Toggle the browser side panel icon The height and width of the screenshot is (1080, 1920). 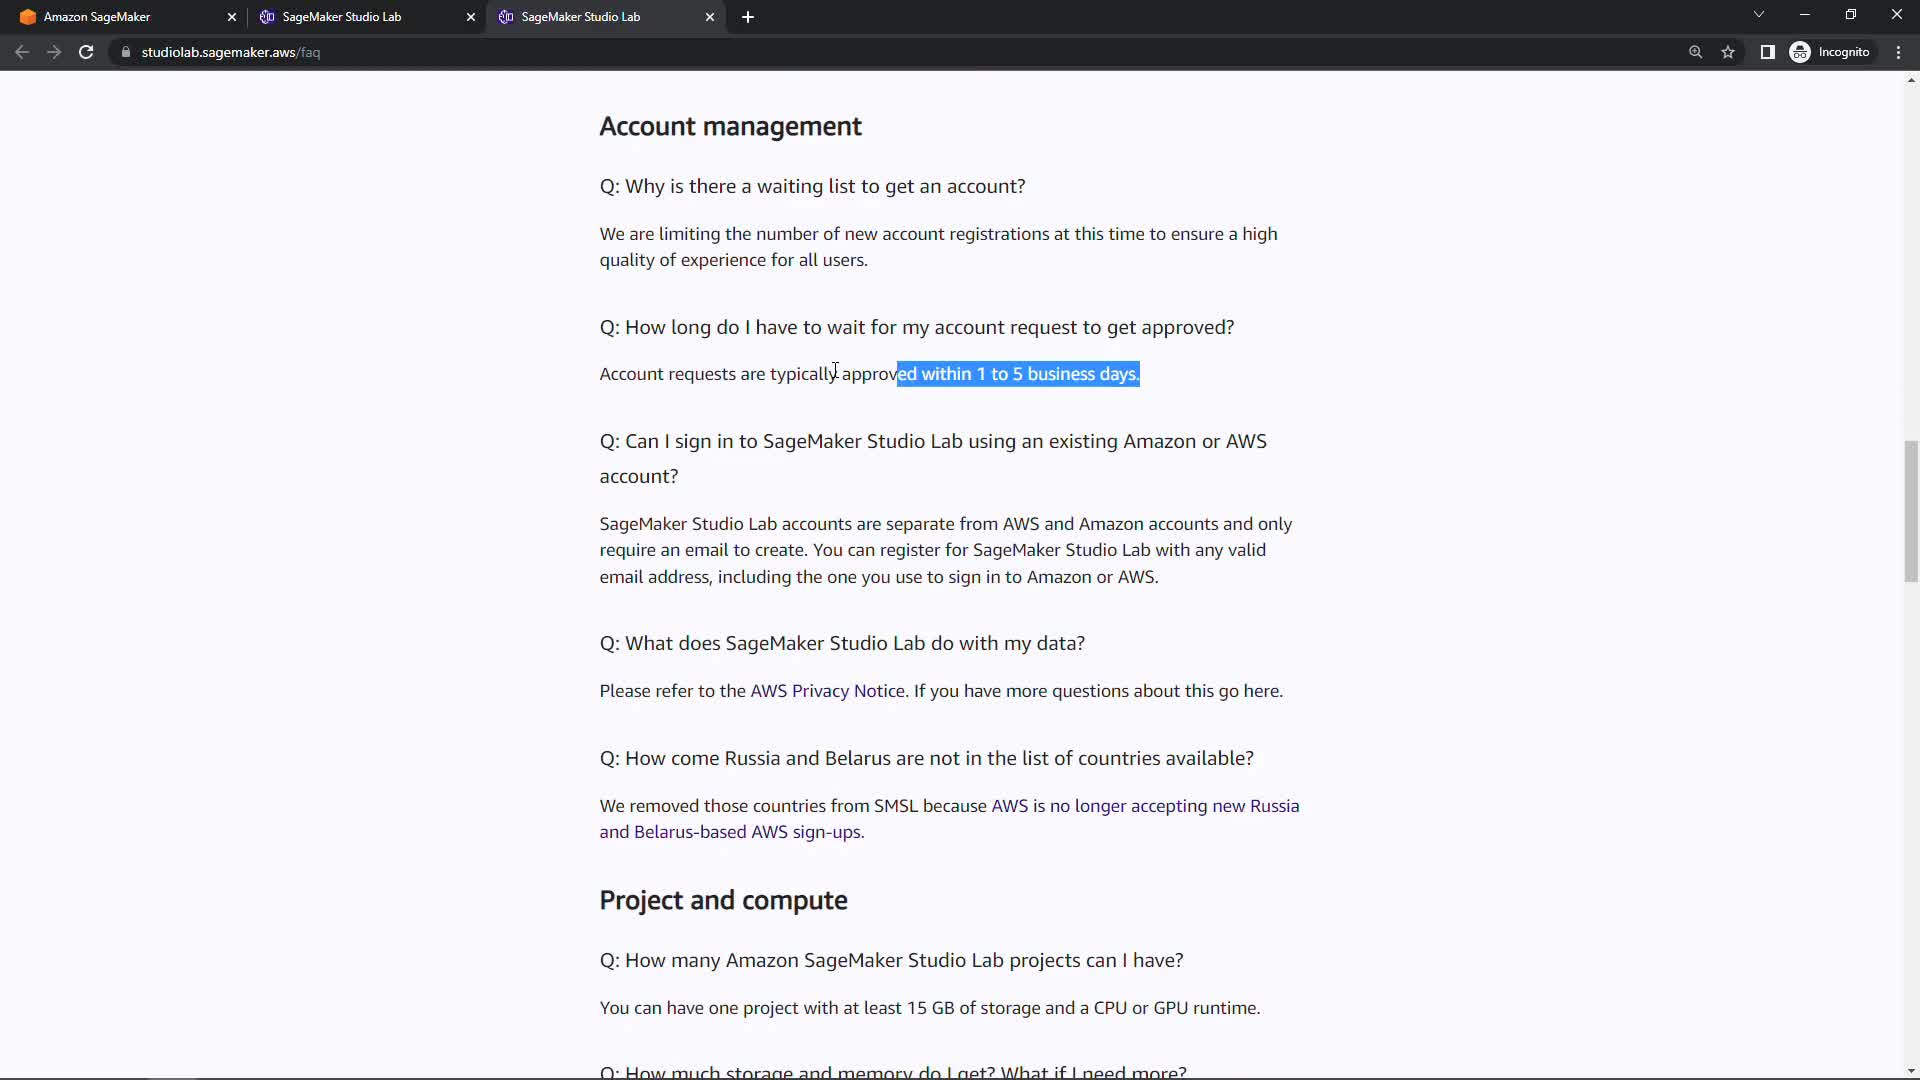(1767, 52)
